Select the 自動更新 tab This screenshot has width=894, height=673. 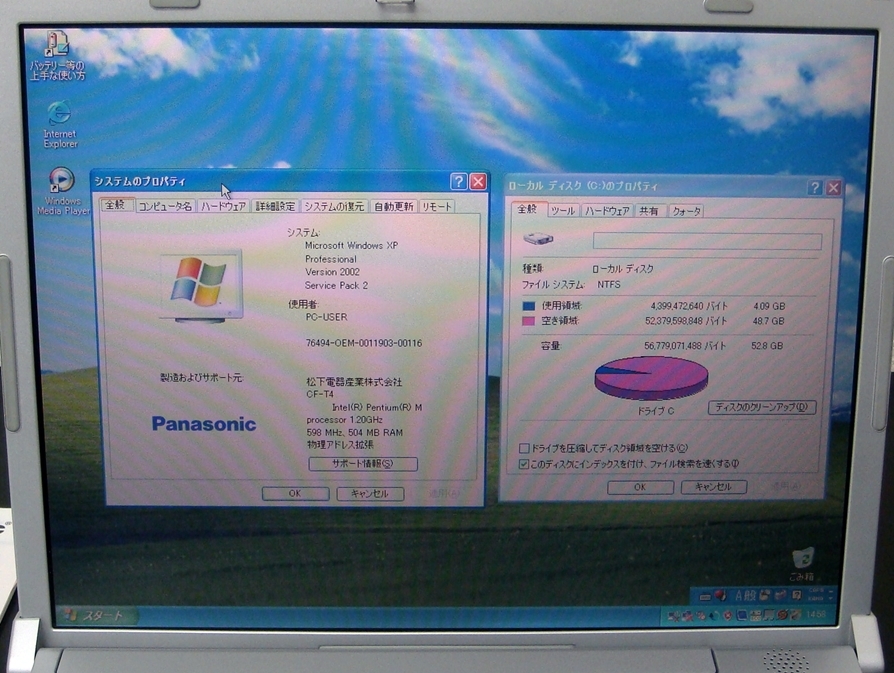click(393, 206)
